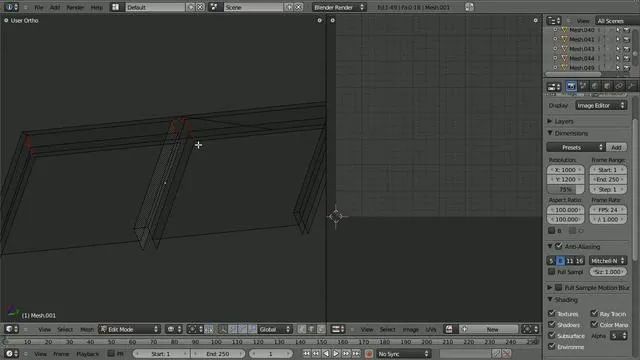Open the No Sync dropdown
640x360 pixels.
click(403, 353)
